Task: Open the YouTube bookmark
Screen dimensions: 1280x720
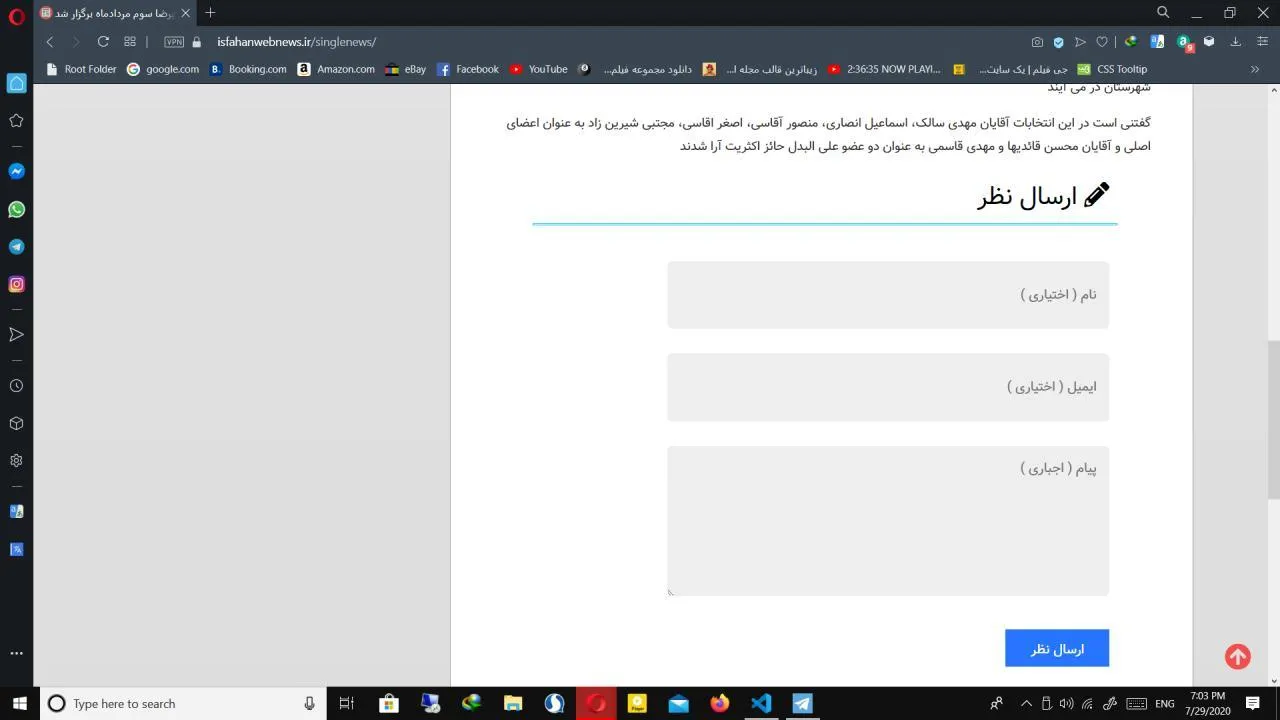Action: coord(538,69)
